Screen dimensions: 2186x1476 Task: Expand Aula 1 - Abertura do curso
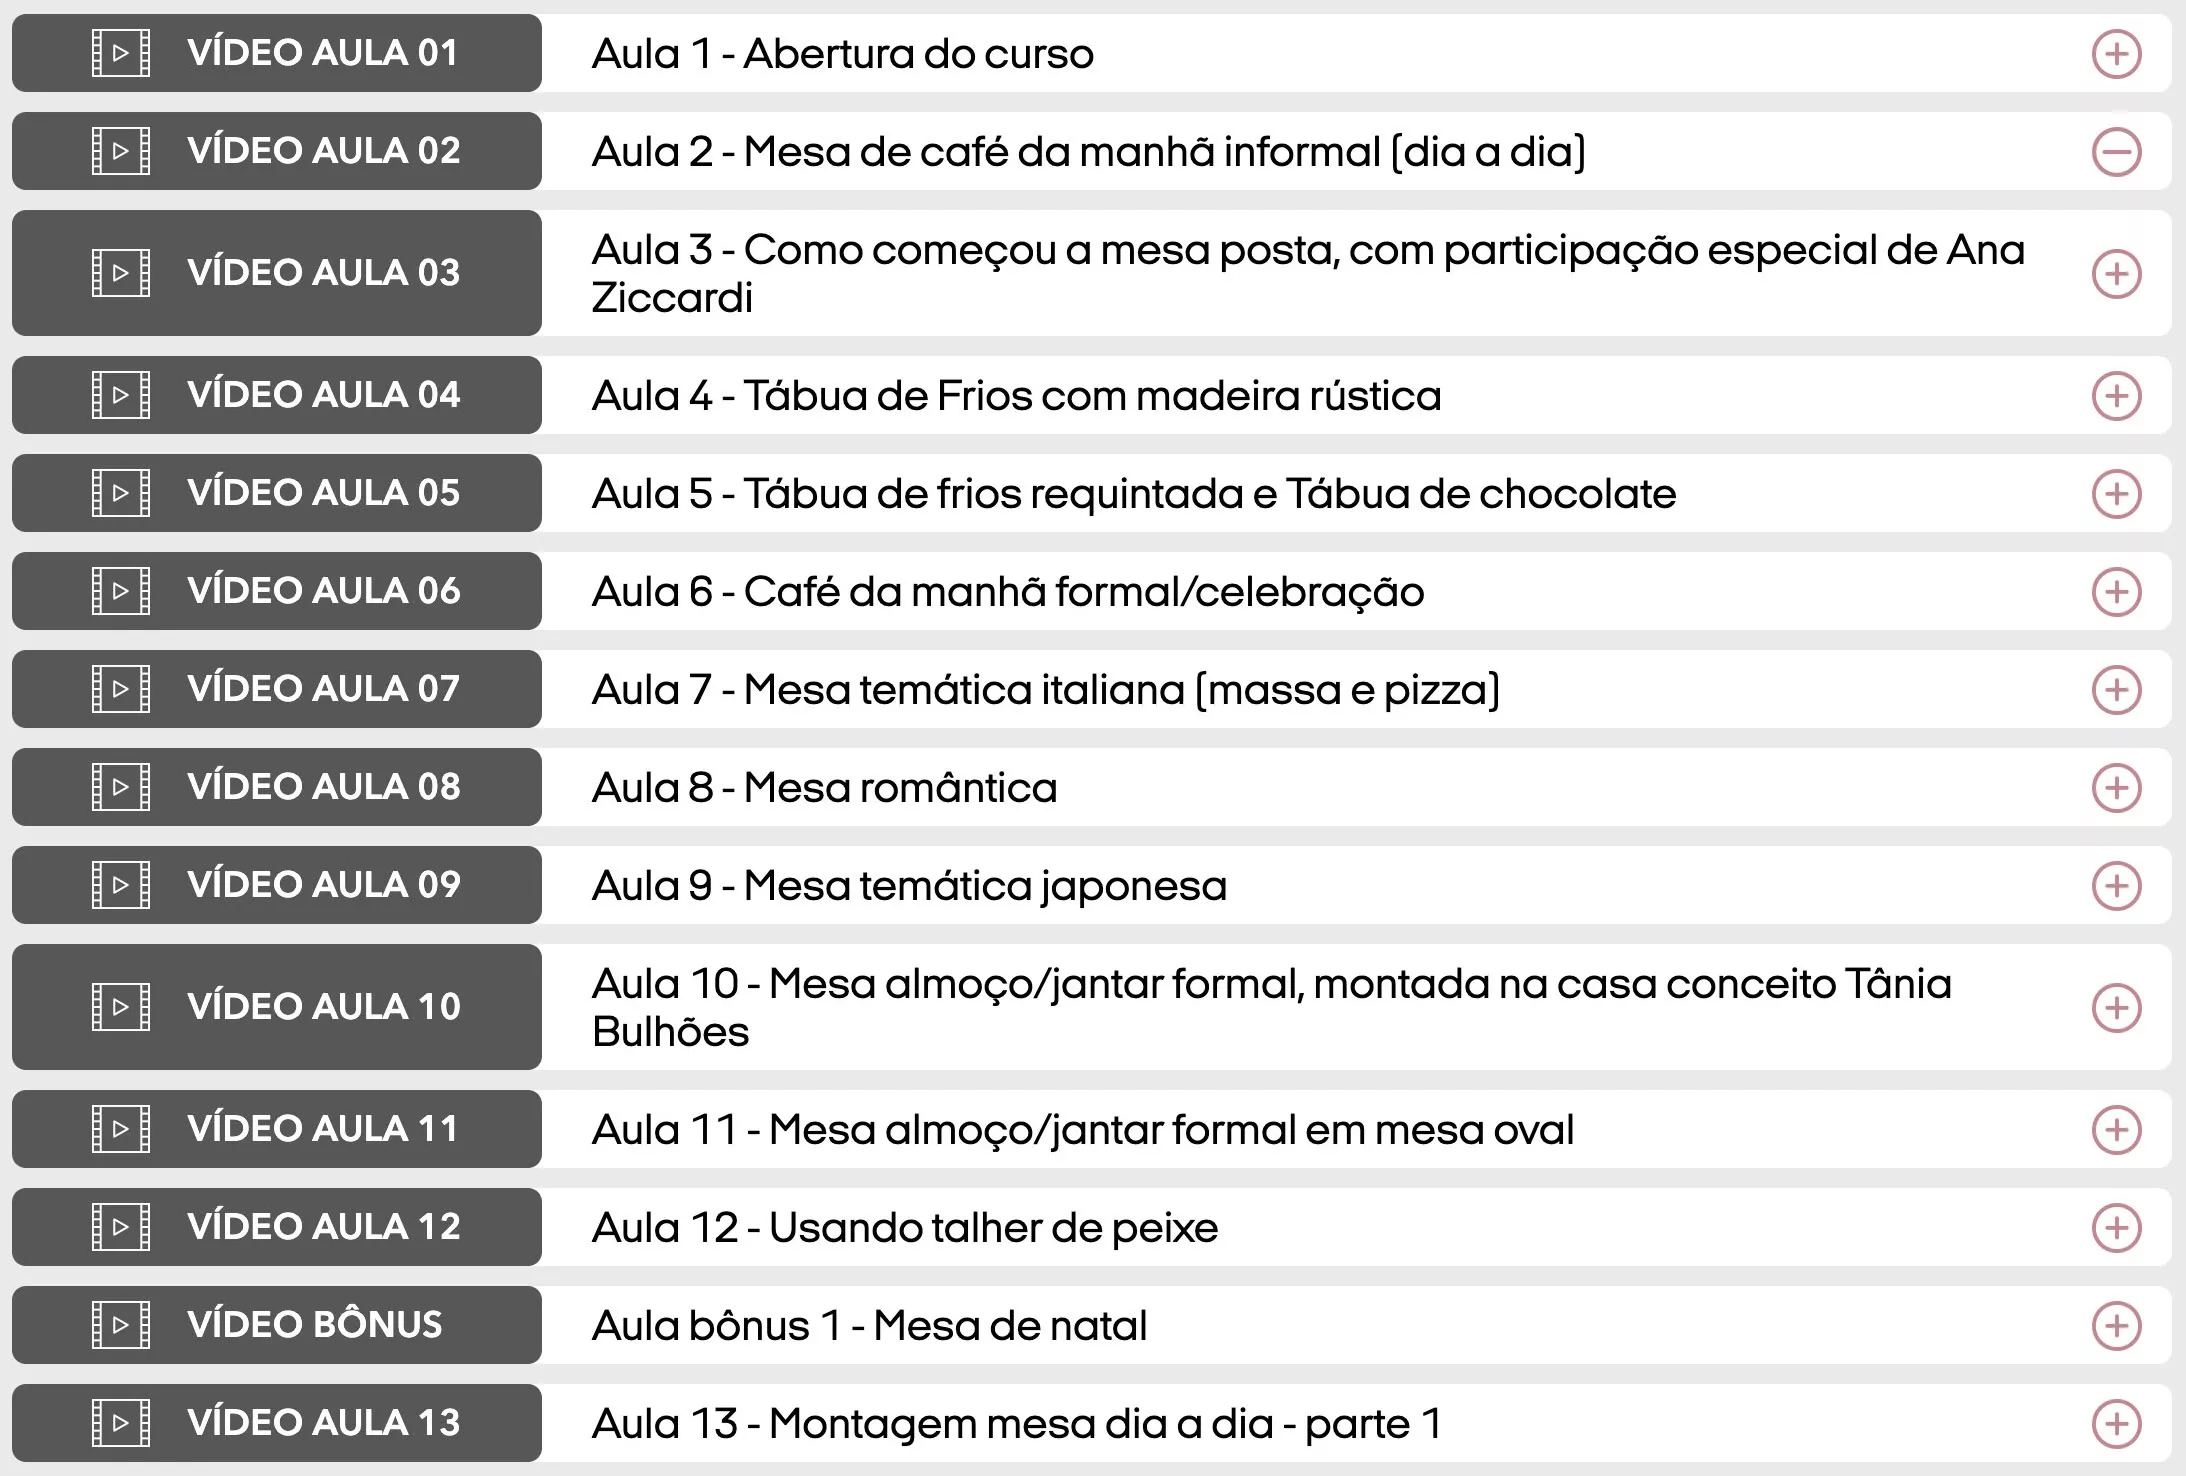[x=2116, y=54]
